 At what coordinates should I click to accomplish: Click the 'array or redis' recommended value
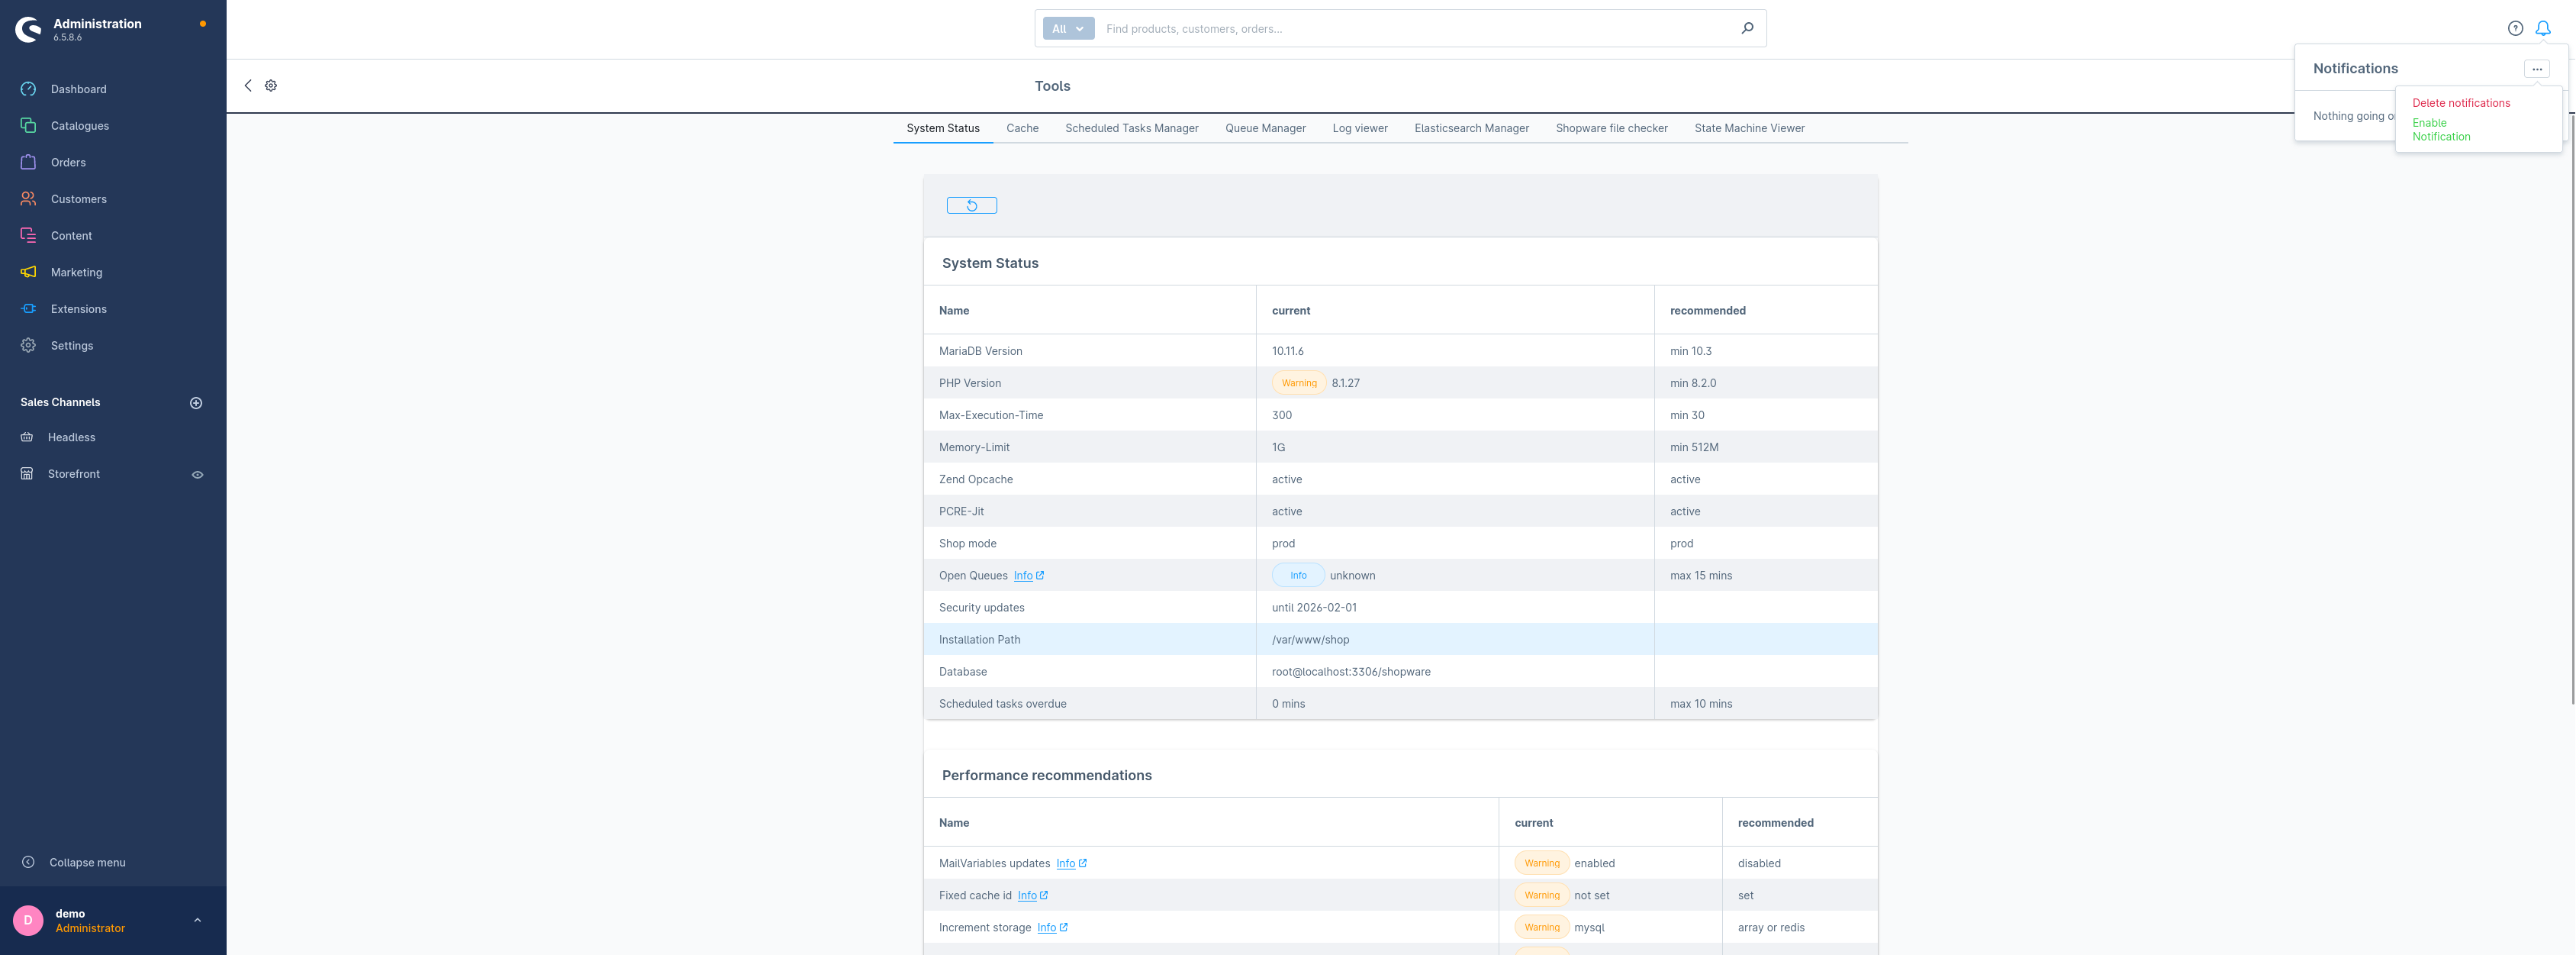[1771, 927]
